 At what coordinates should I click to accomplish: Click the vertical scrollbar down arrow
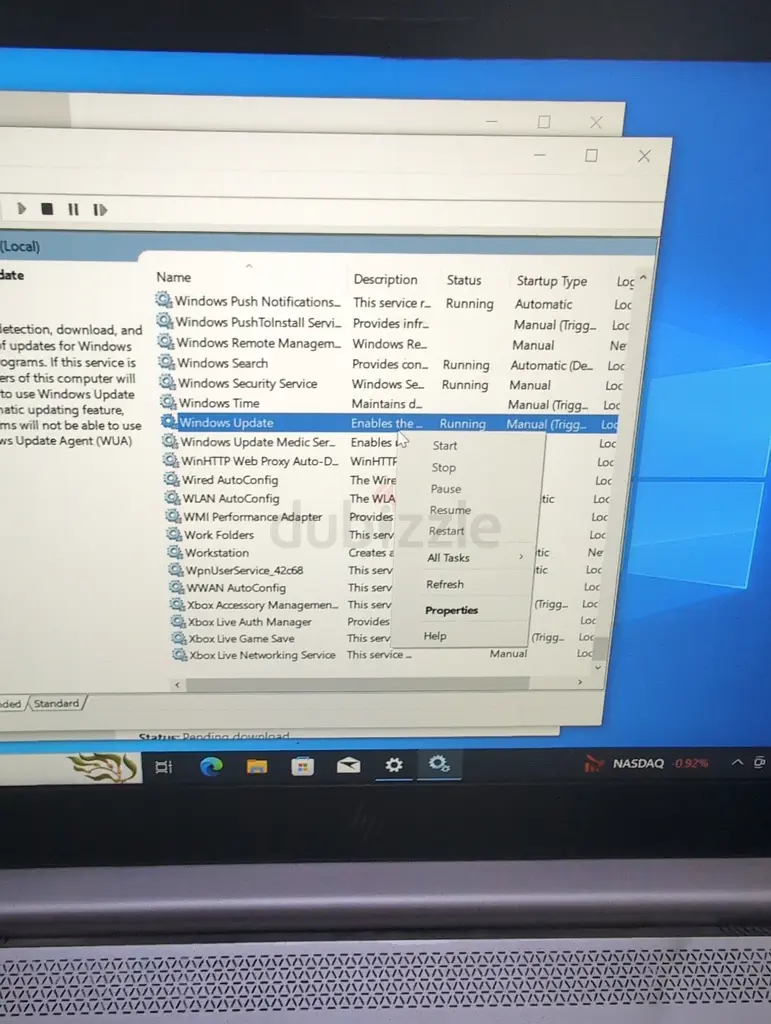tap(597, 667)
